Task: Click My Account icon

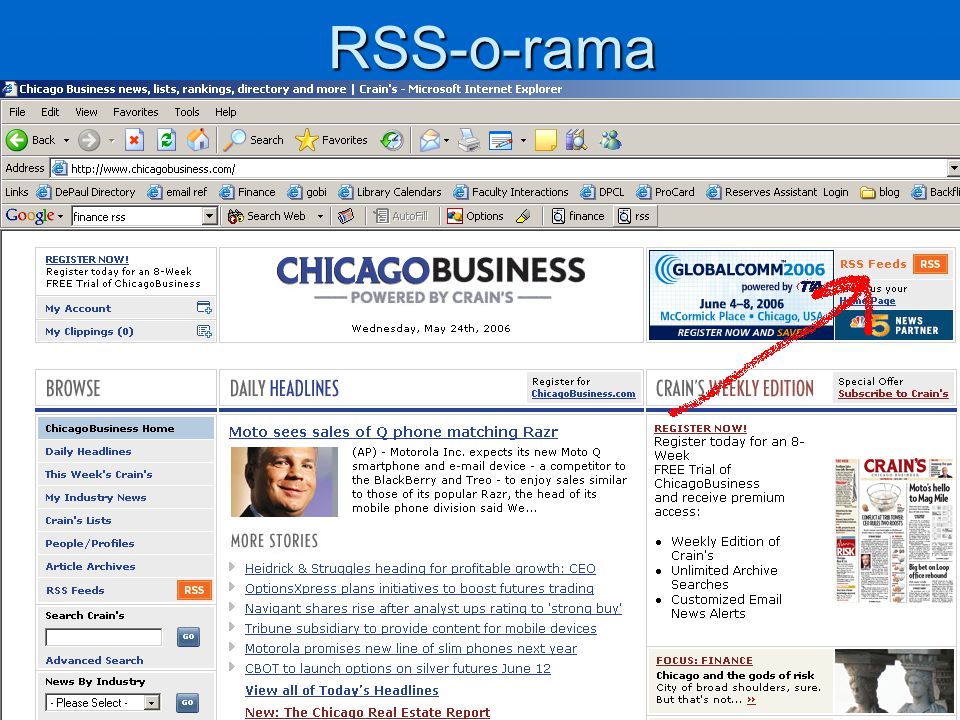Action: [204, 307]
